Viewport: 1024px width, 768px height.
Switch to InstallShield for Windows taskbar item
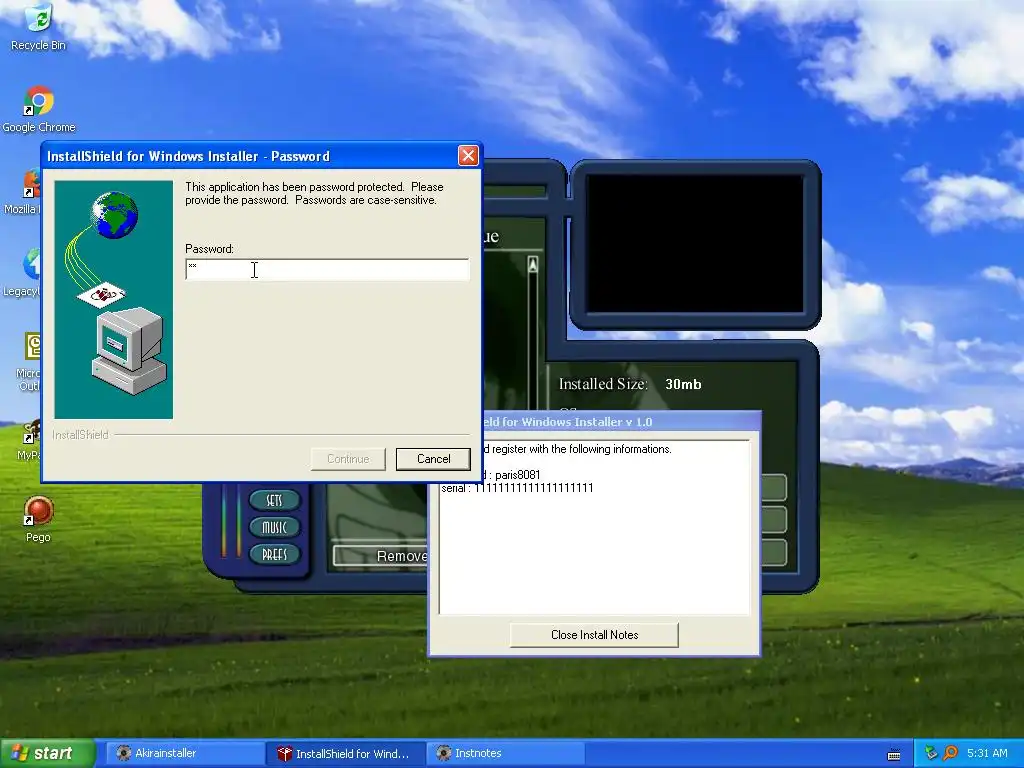[347, 754]
